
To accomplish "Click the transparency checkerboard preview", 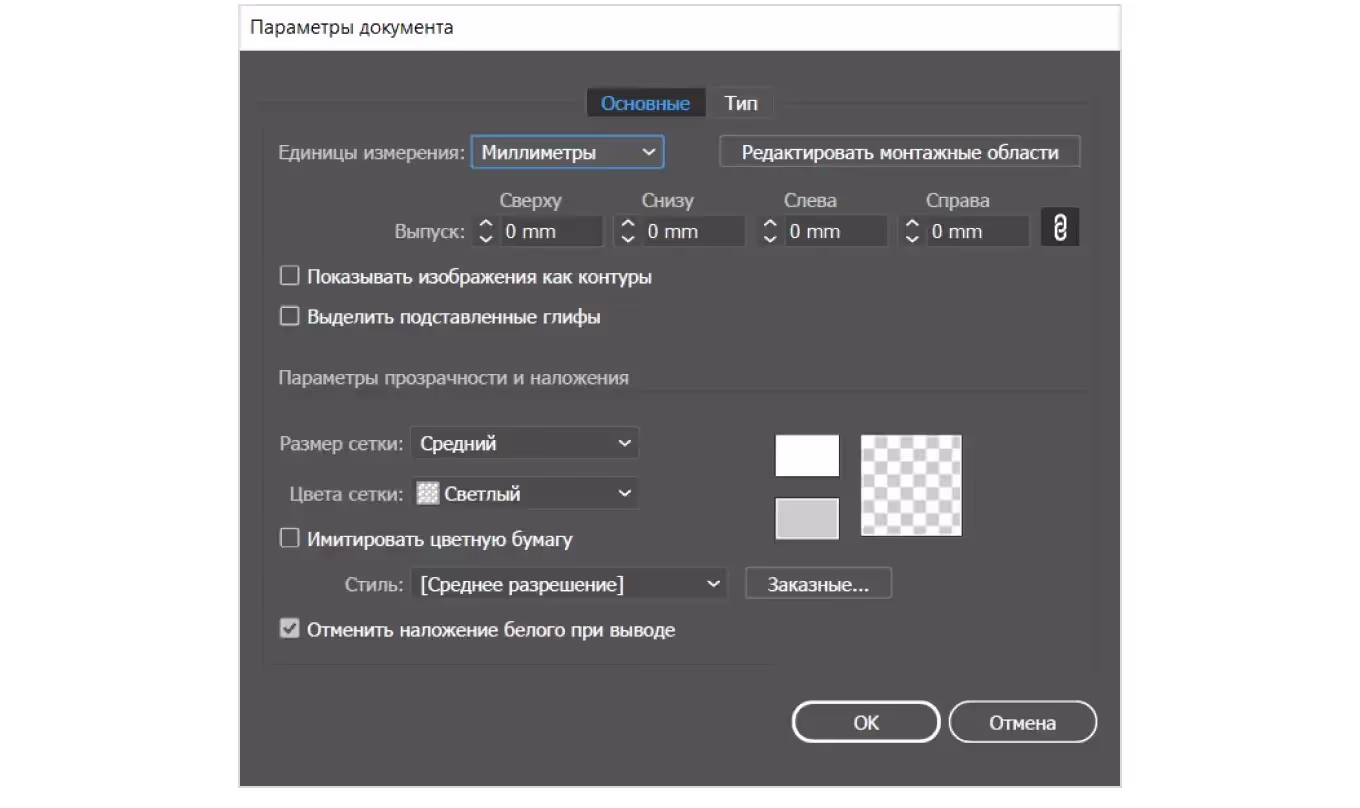I will coord(911,485).
